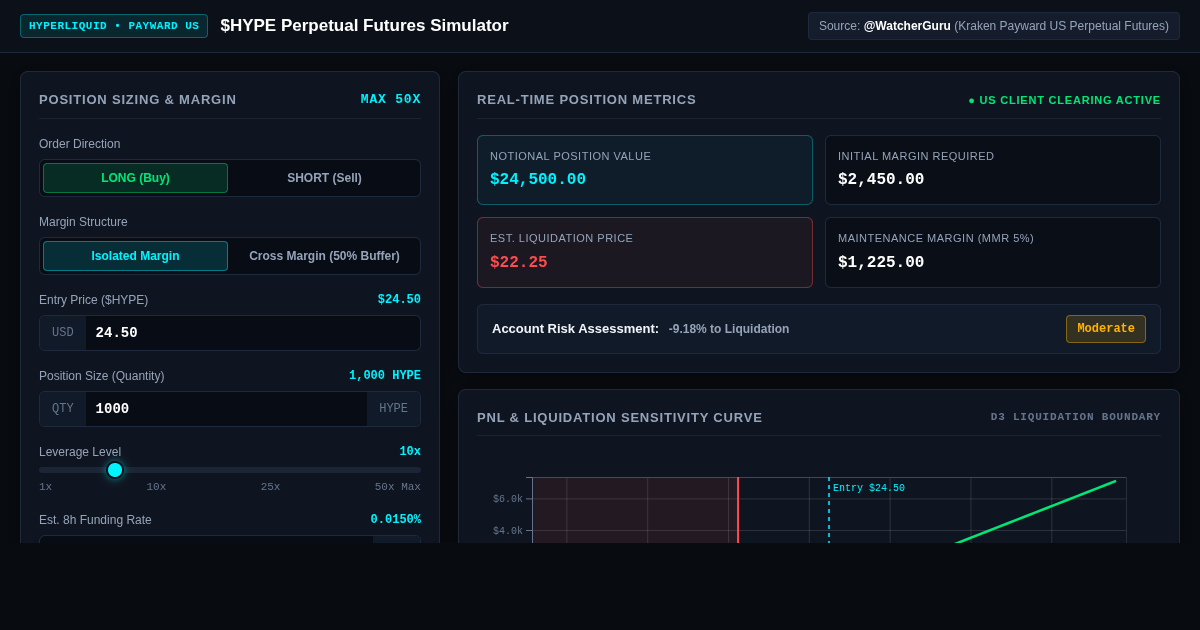Click the Moderate risk badge
Screen dimensions: 1200x630
(1106, 329)
